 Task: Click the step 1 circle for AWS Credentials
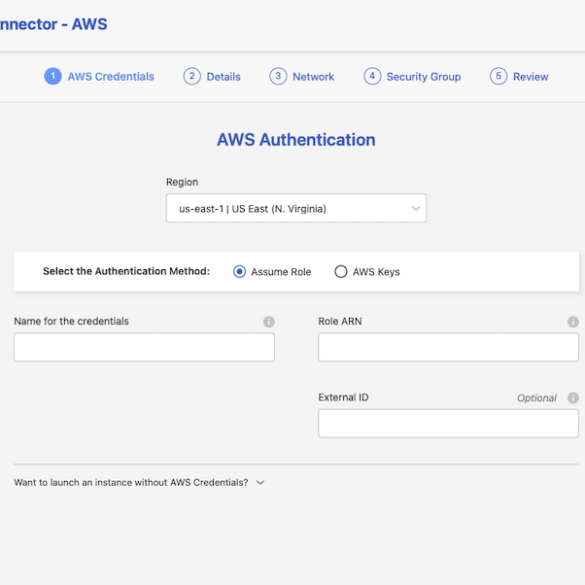(53, 76)
